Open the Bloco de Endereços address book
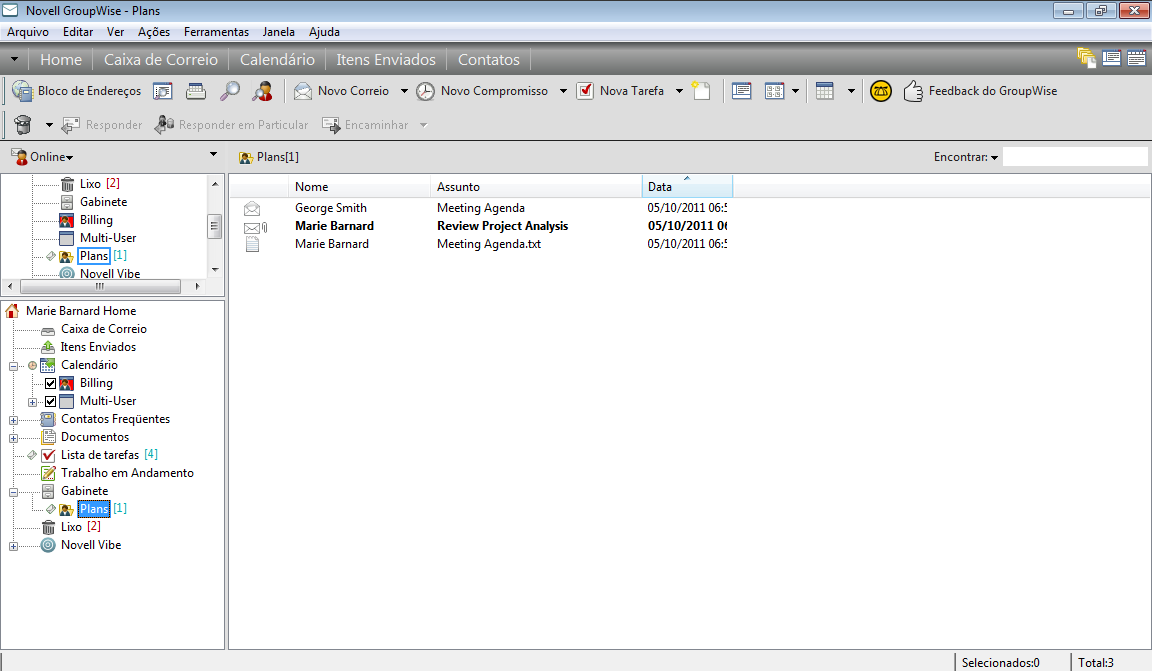Viewport: 1152px width, 671px height. (76, 91)
